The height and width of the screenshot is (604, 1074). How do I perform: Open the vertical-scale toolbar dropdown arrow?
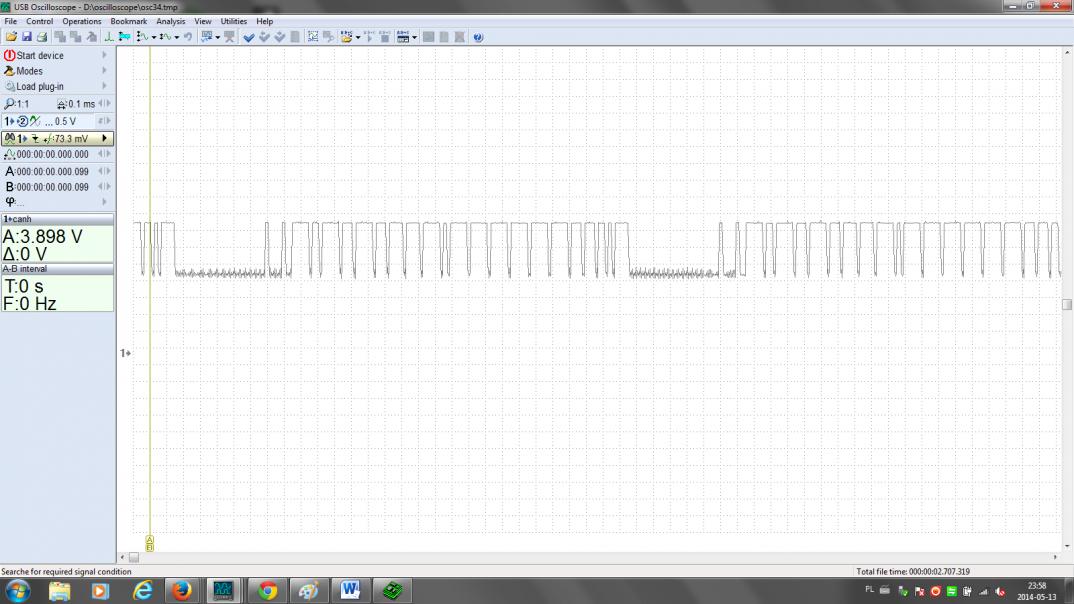tap(154, 37)
